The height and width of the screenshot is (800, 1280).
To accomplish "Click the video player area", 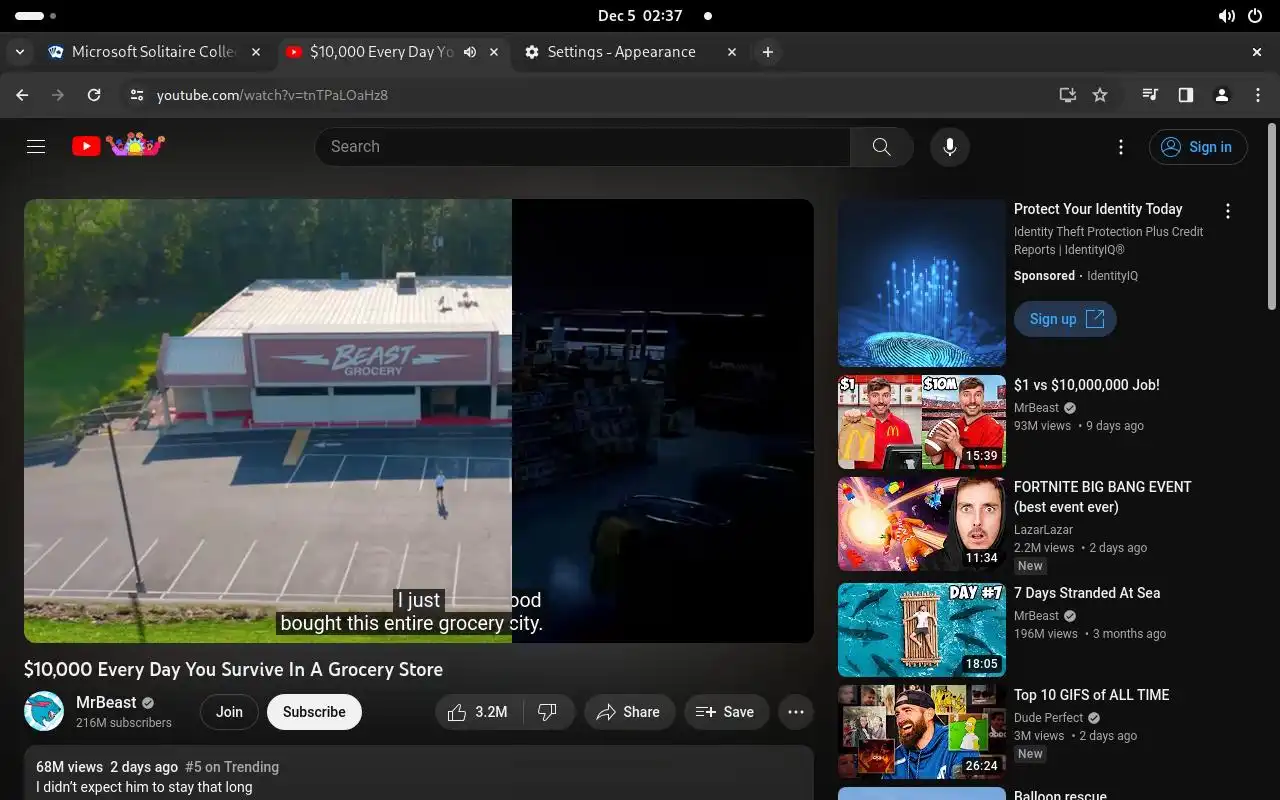I will 418,420.
